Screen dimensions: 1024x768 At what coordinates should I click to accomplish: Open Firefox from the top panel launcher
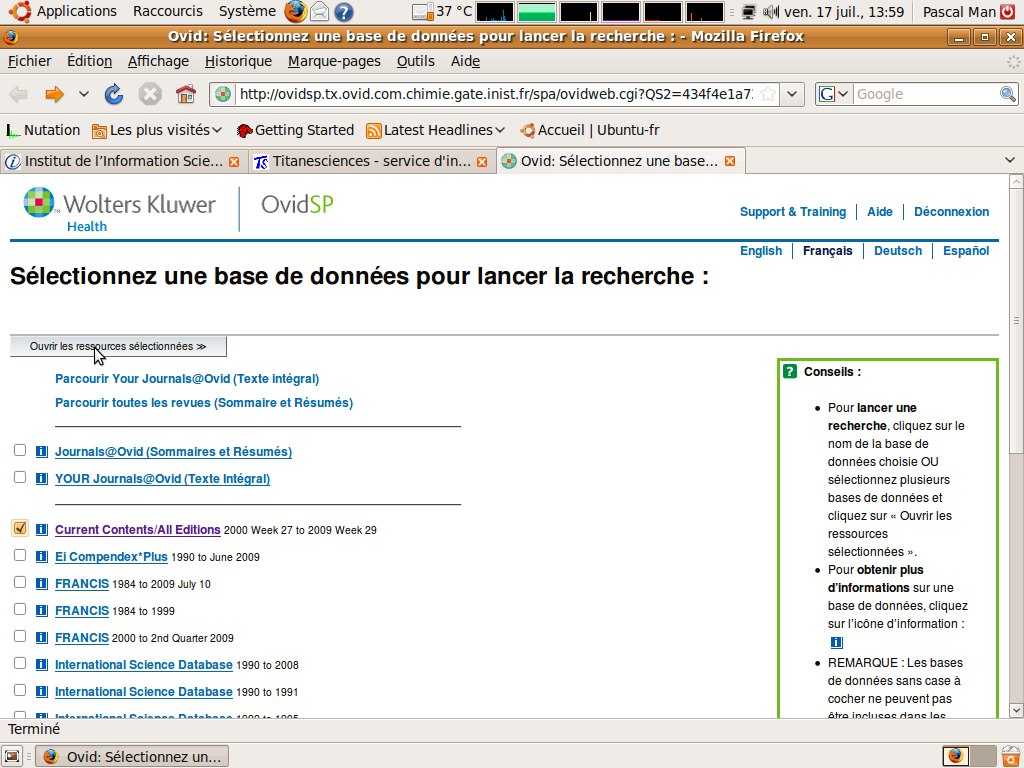pos(295,11)
